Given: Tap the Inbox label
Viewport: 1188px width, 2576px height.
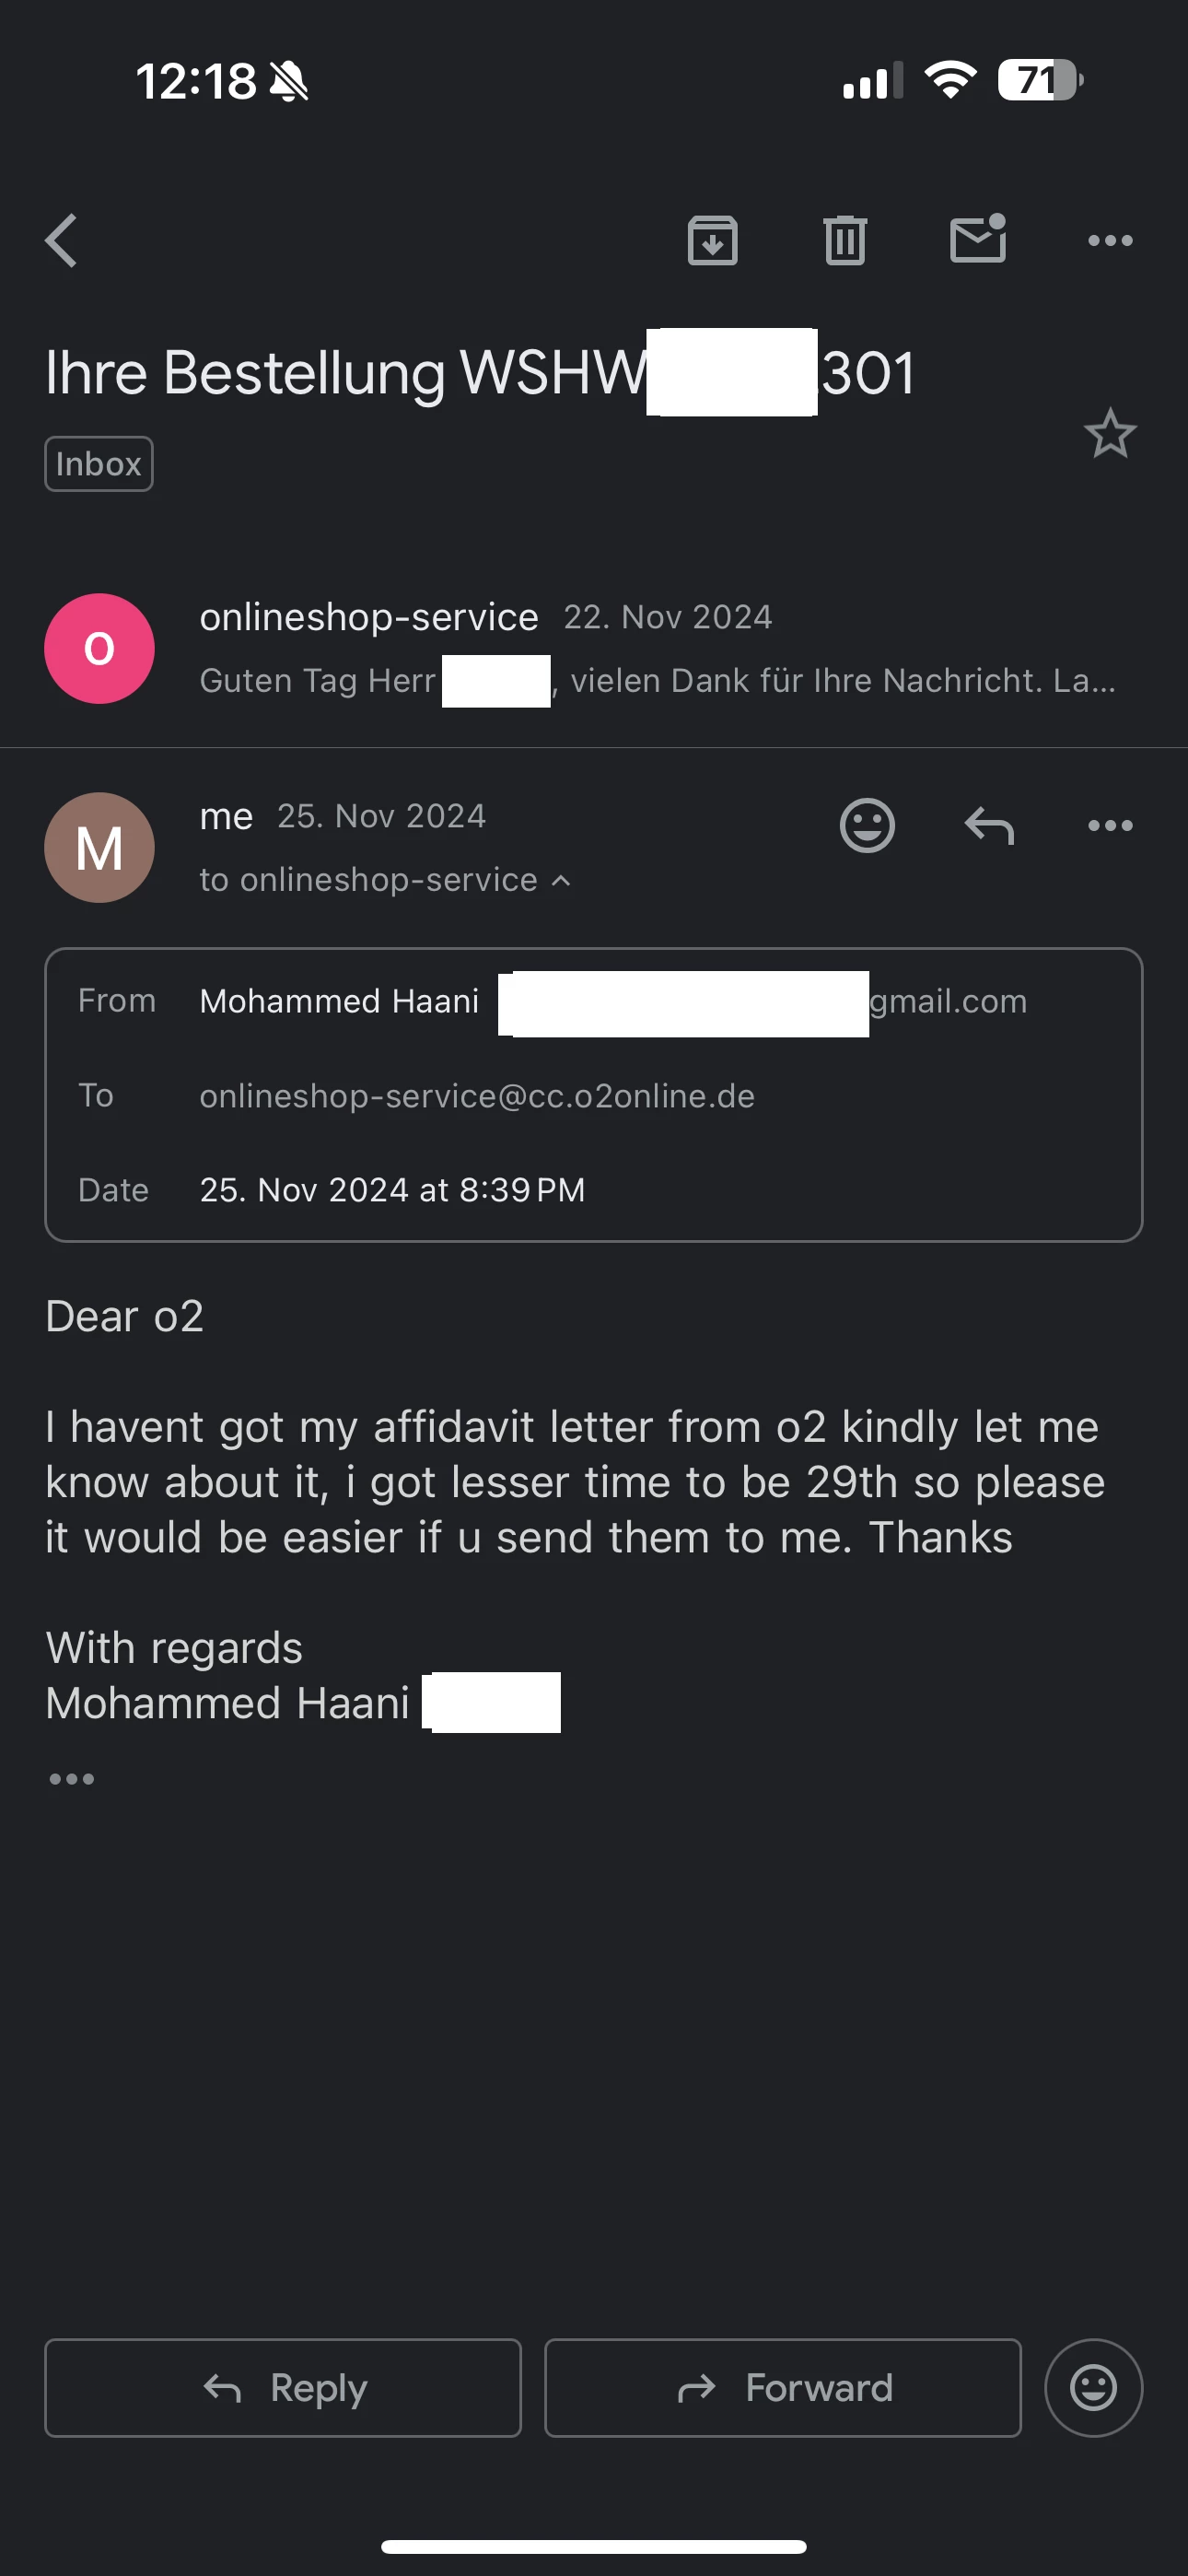Looking at the screenshot, I should pyautogui.click(x=99, y=464).
